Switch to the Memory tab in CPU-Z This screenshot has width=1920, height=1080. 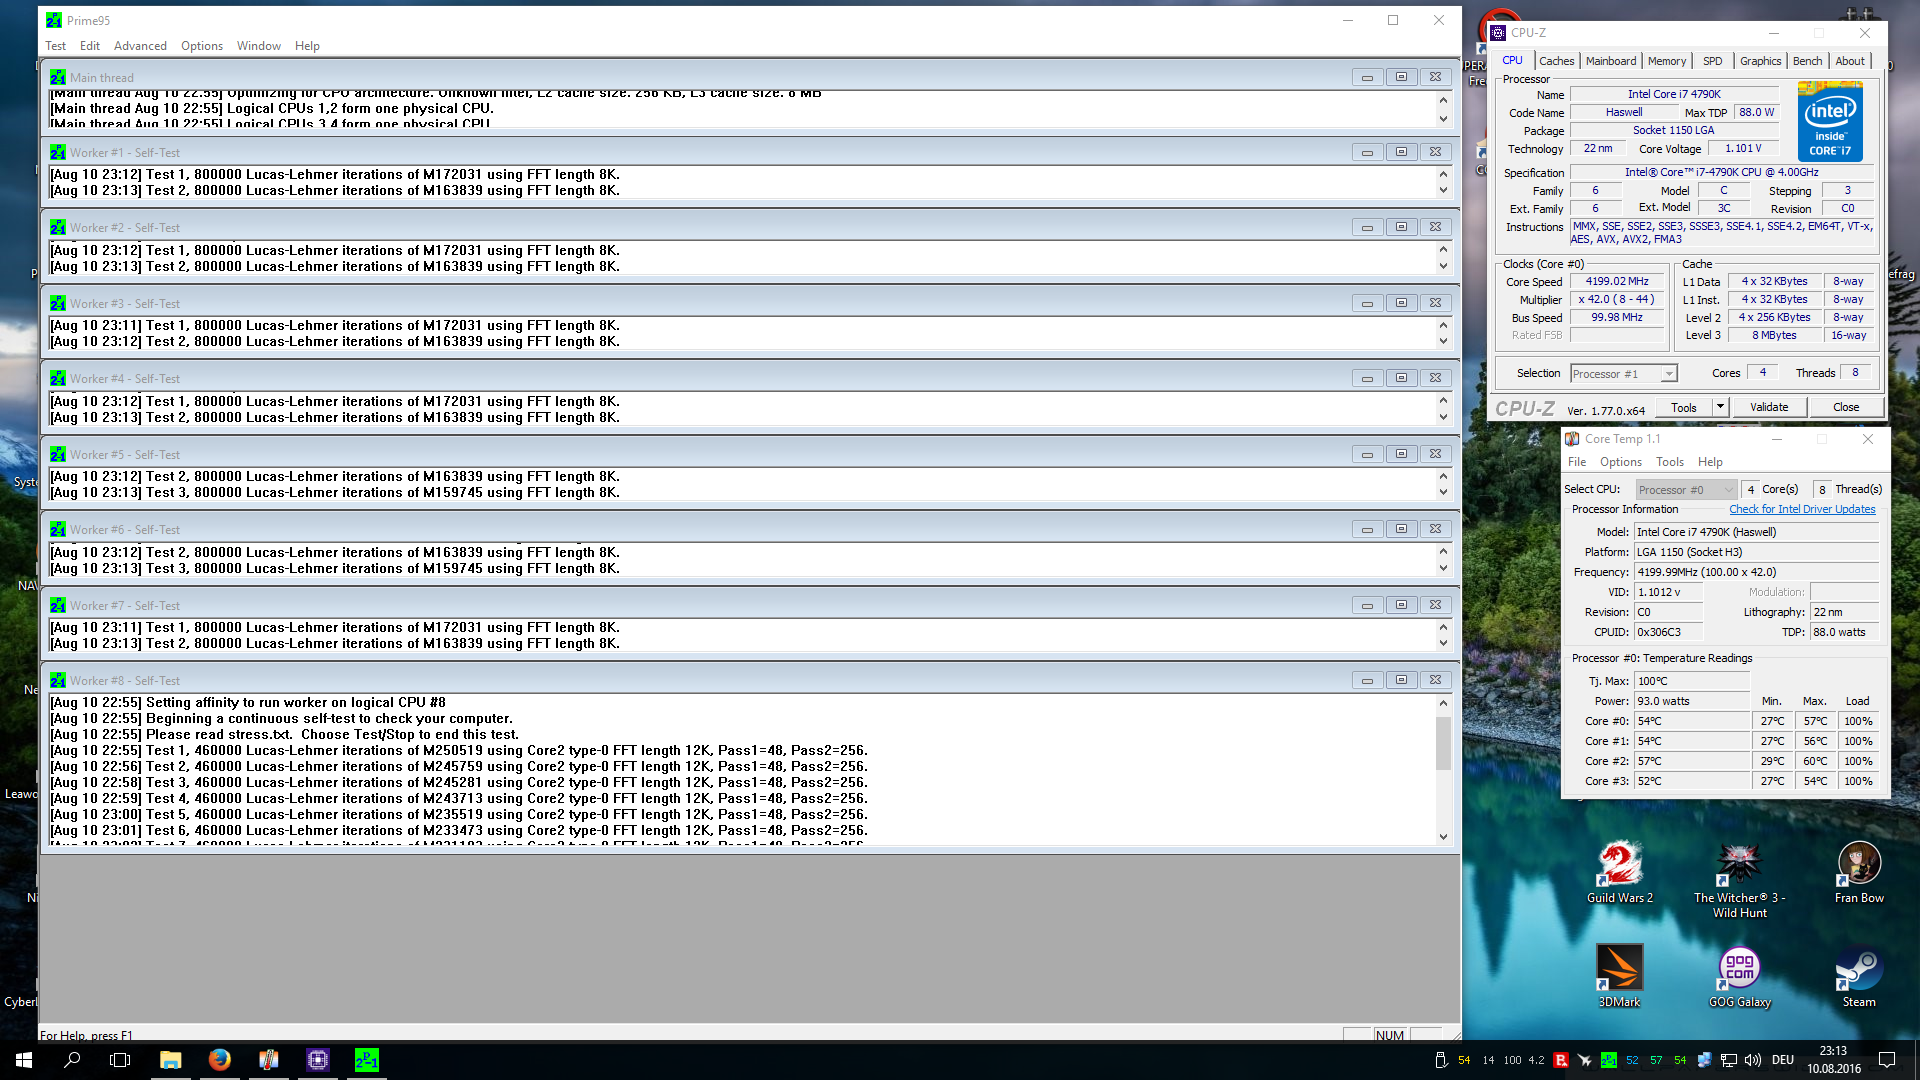click(1666, 61)
